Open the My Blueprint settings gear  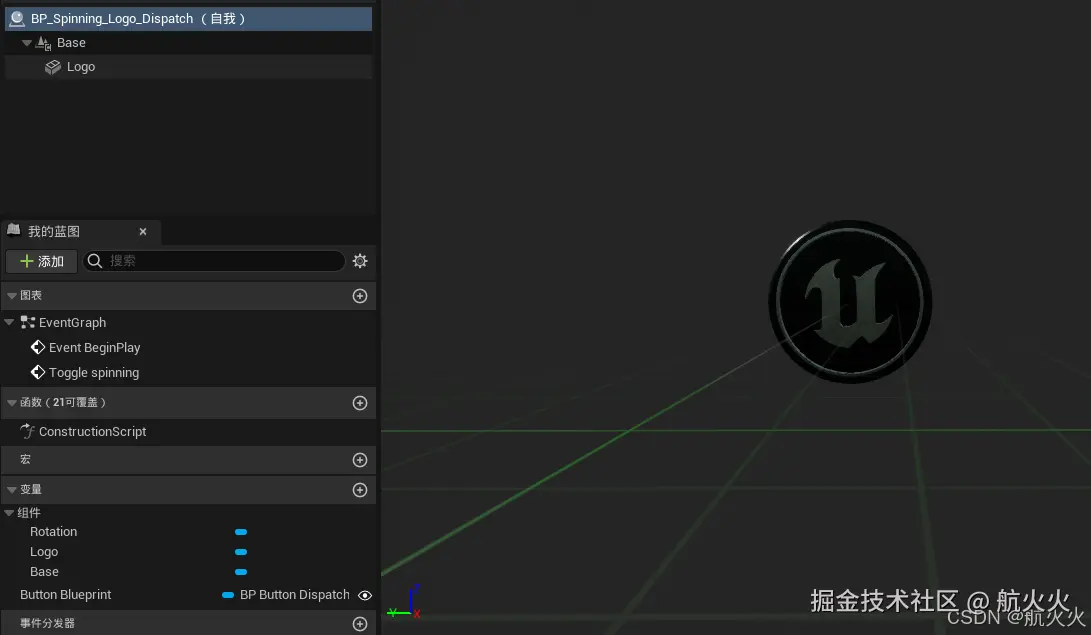click(360, 261)
